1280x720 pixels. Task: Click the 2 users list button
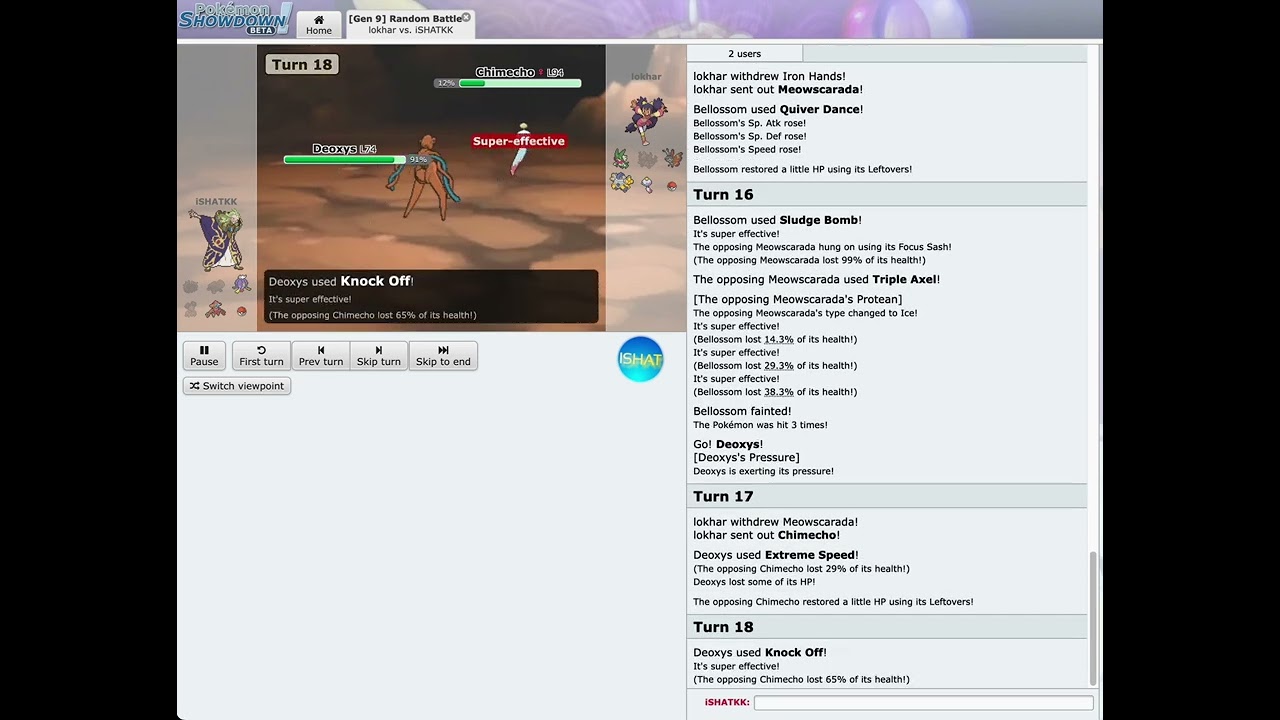pyautogui.click(x=745, y=53)
